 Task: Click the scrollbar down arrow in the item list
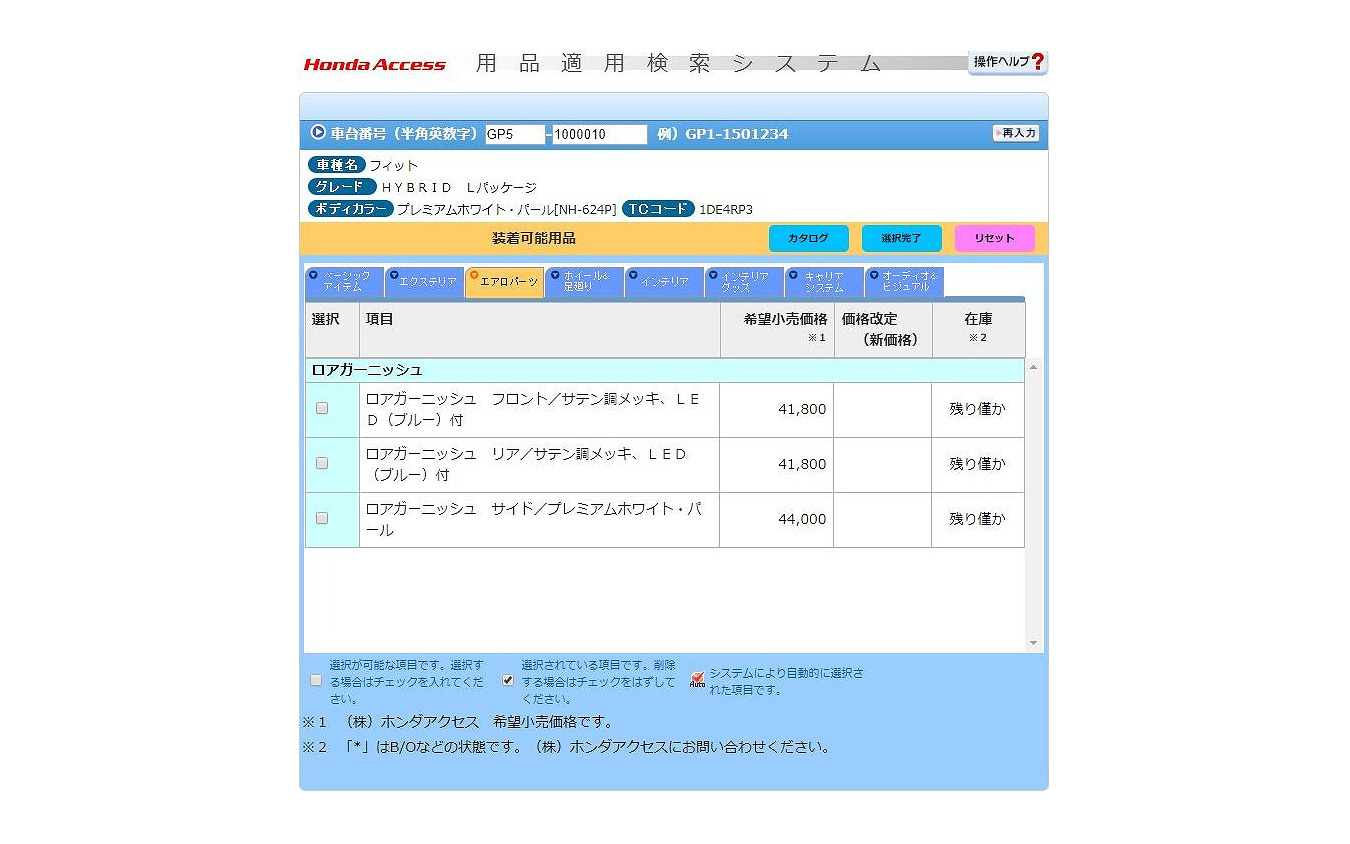[1034, 643]
